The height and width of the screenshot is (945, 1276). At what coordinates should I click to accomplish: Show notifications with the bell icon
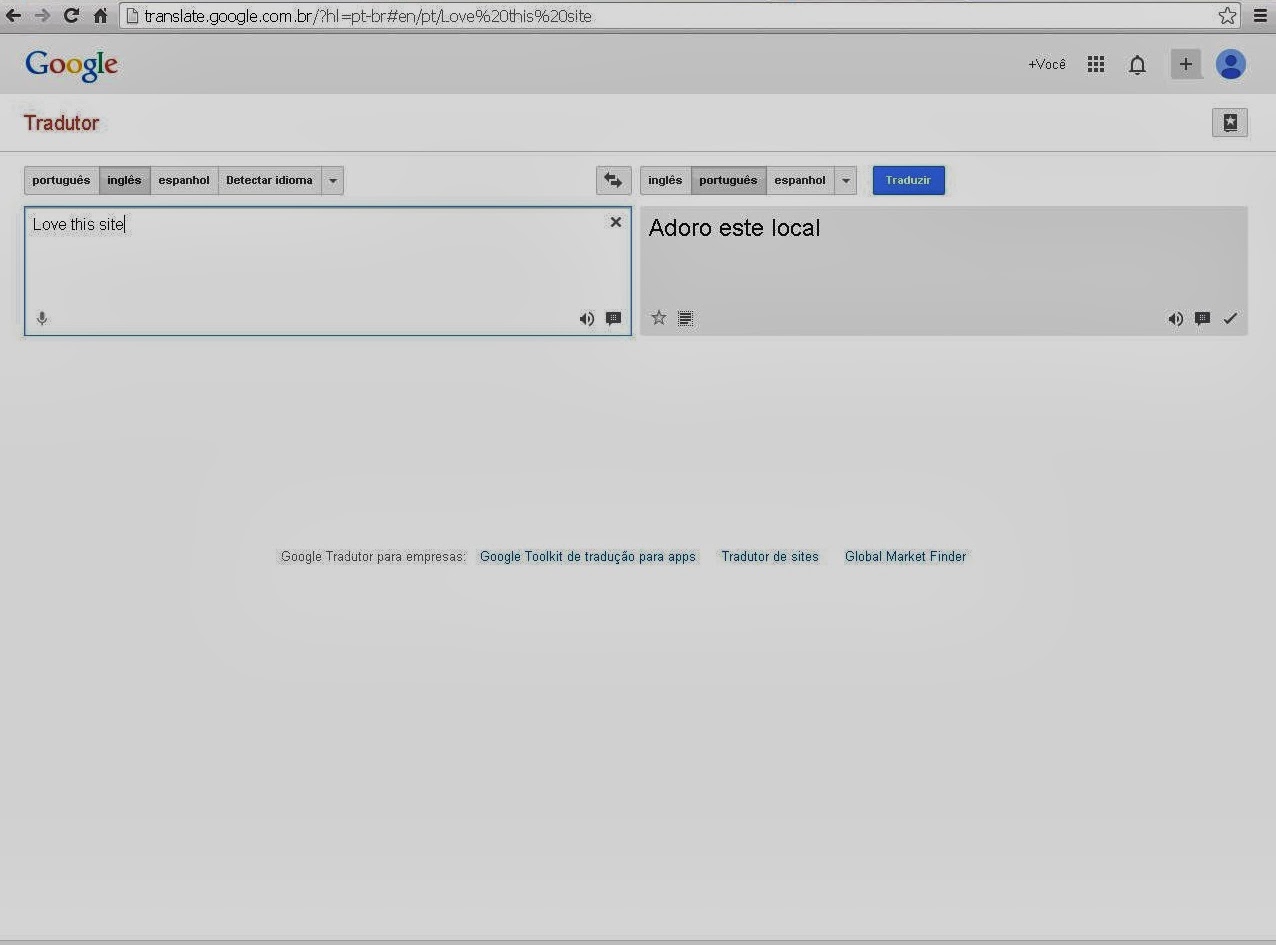tap(1137, 65)
